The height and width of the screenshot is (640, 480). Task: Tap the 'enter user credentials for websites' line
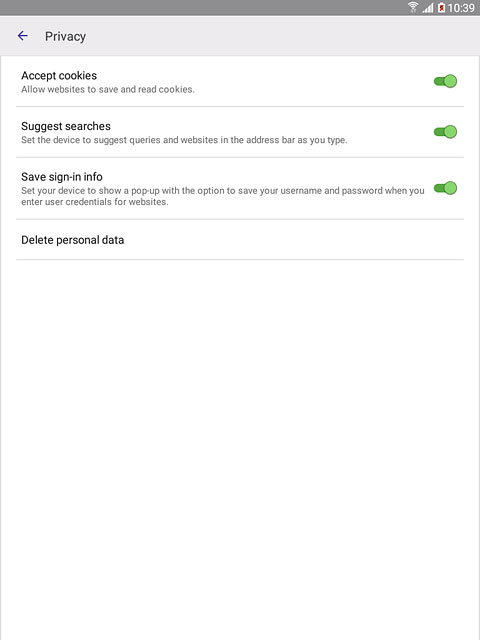point(95,202)
